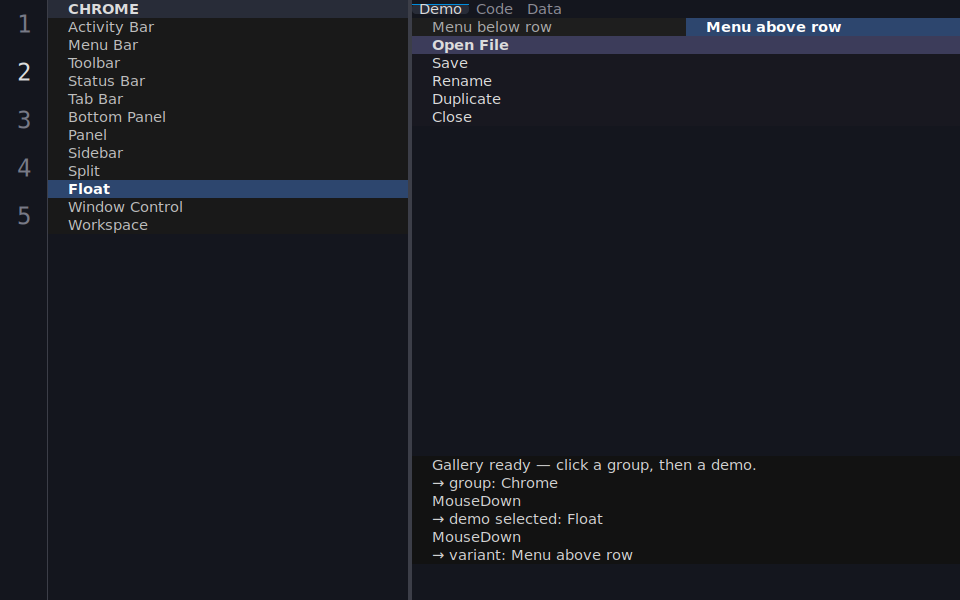960x600 pixels.
Task: Select the Demo tab
Action: click(x=440, y=9)
